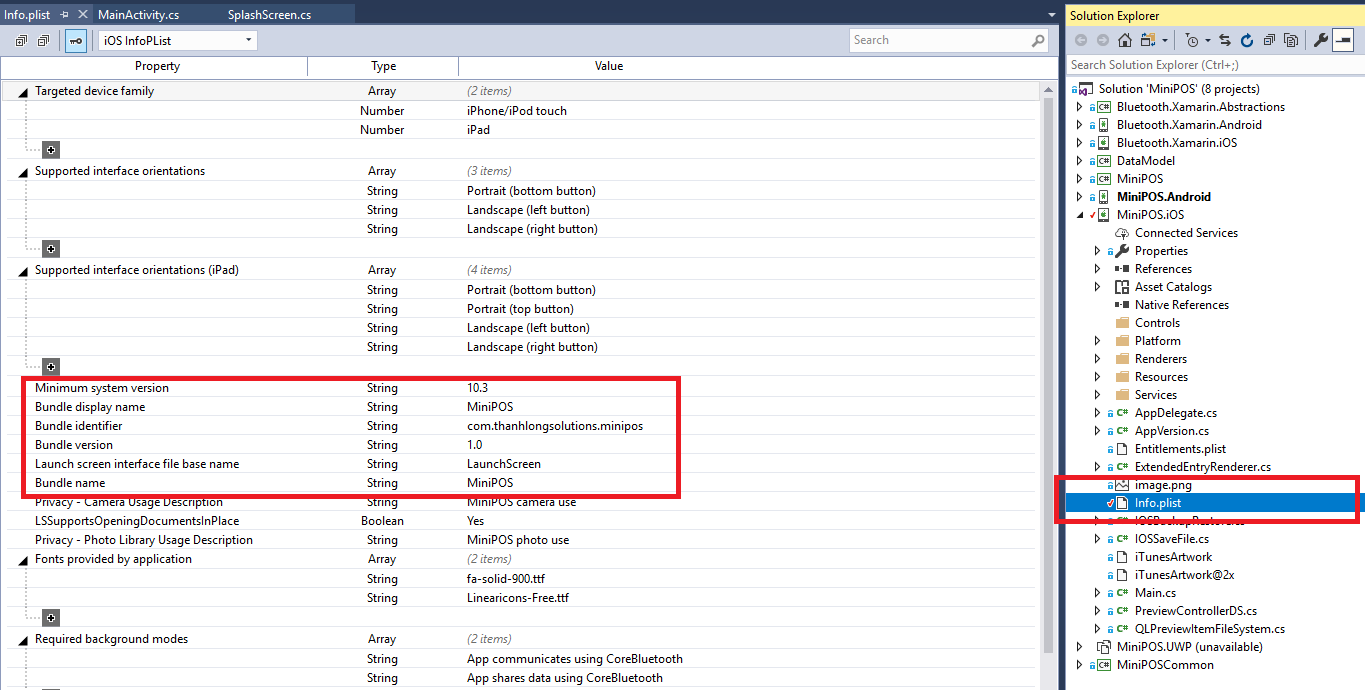The height and width of the screenshot is (690, 1365).
Task: Pin the Info.plist tab
Action: click(x=63, y=14)
